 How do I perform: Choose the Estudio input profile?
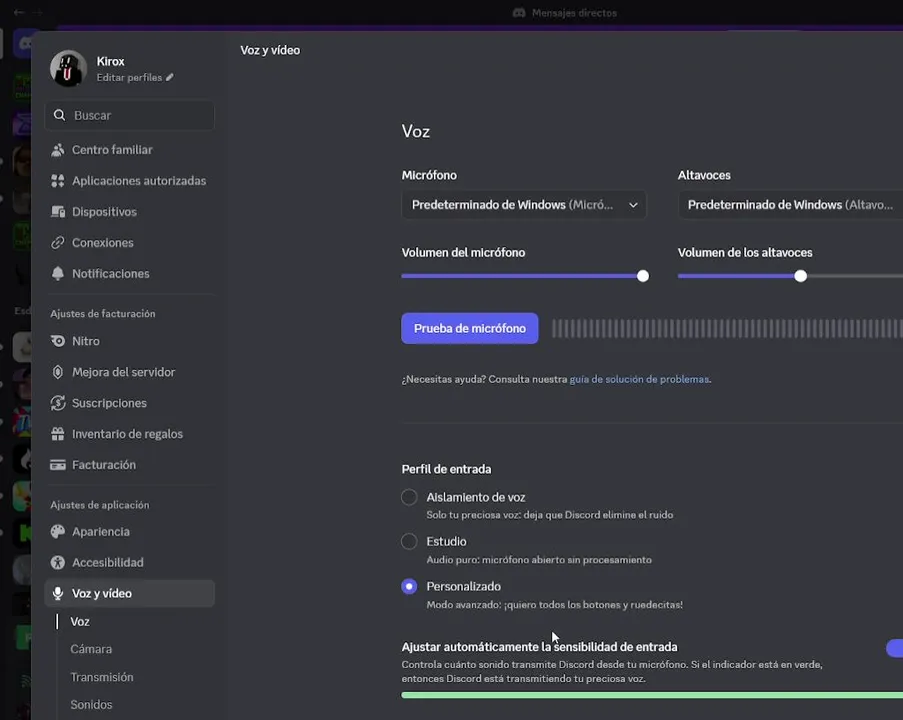pyautogui.click(x=409, y=542)
